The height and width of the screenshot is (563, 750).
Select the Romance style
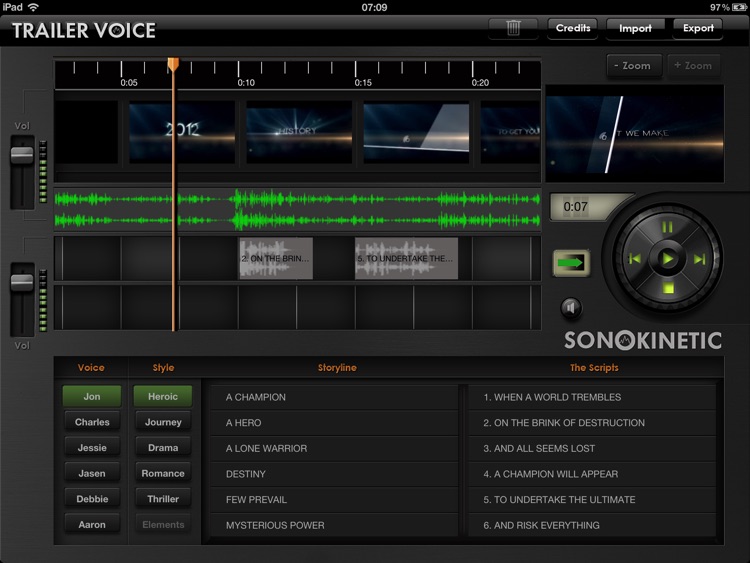(x=163, y=474)
